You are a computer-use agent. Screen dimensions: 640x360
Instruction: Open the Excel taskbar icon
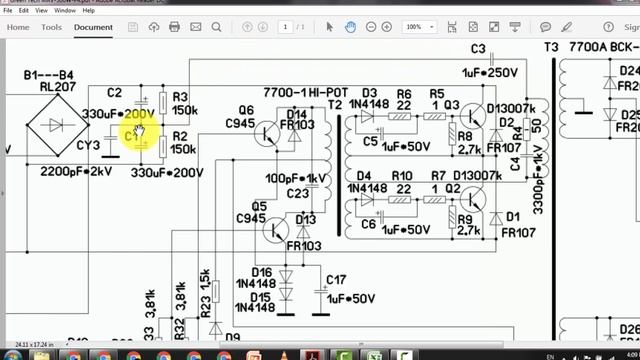click(373, 356)
